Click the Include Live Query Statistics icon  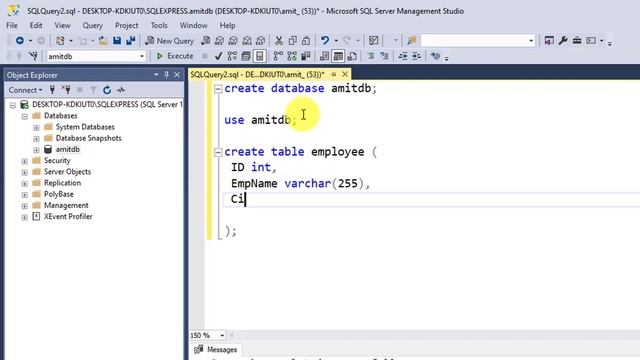[292, 56]
